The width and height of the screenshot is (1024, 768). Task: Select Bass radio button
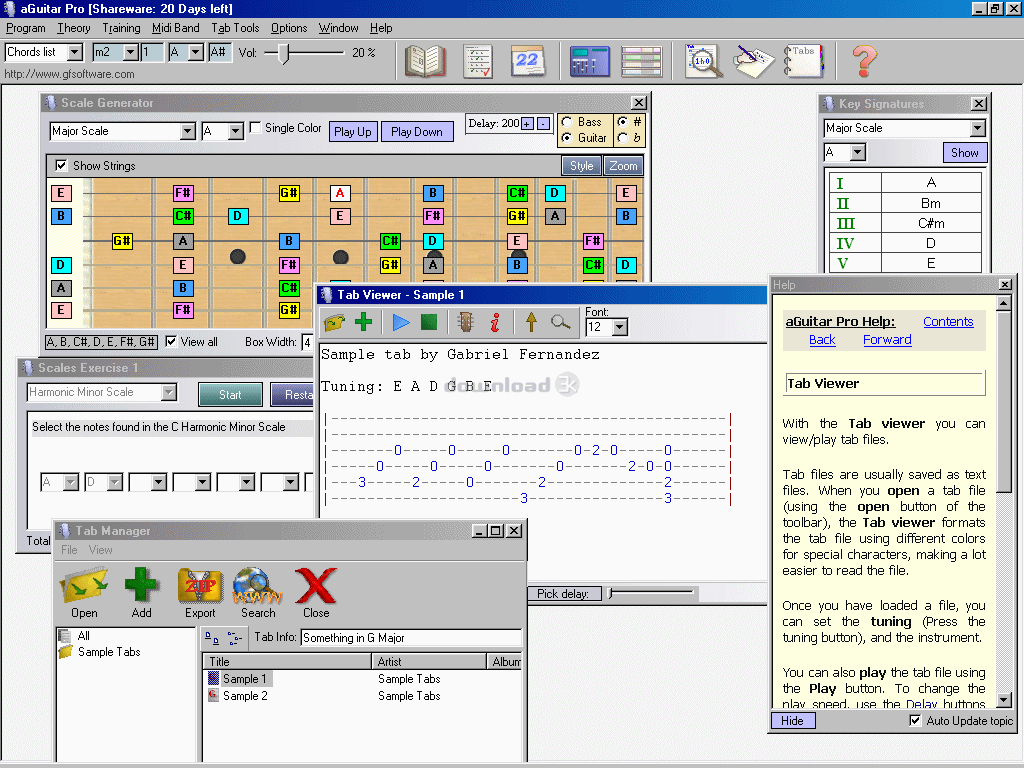click(567, 122)
